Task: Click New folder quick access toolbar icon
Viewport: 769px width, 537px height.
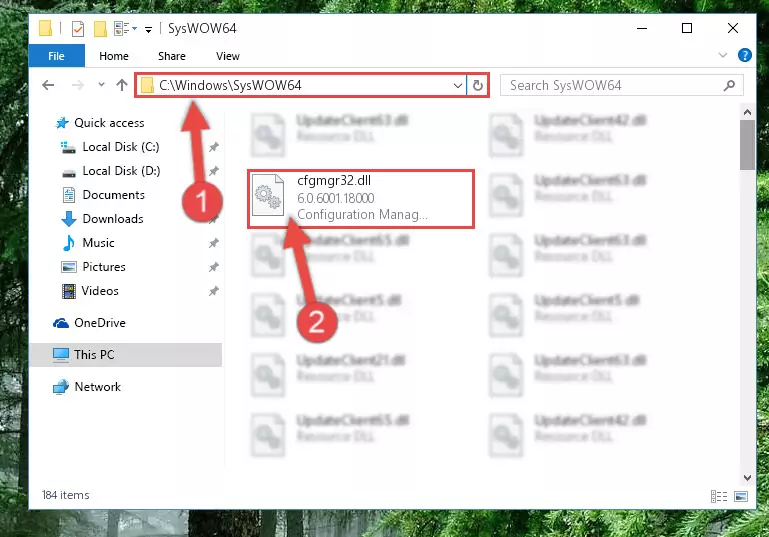Action: tap(100, 29)
